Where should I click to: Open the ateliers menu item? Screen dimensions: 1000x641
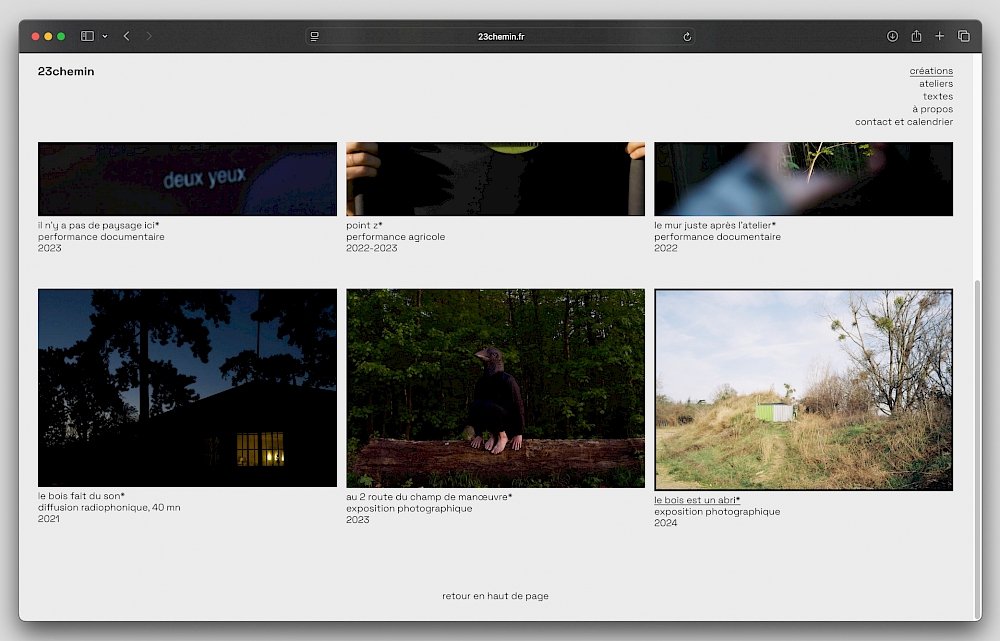(936, 84)
